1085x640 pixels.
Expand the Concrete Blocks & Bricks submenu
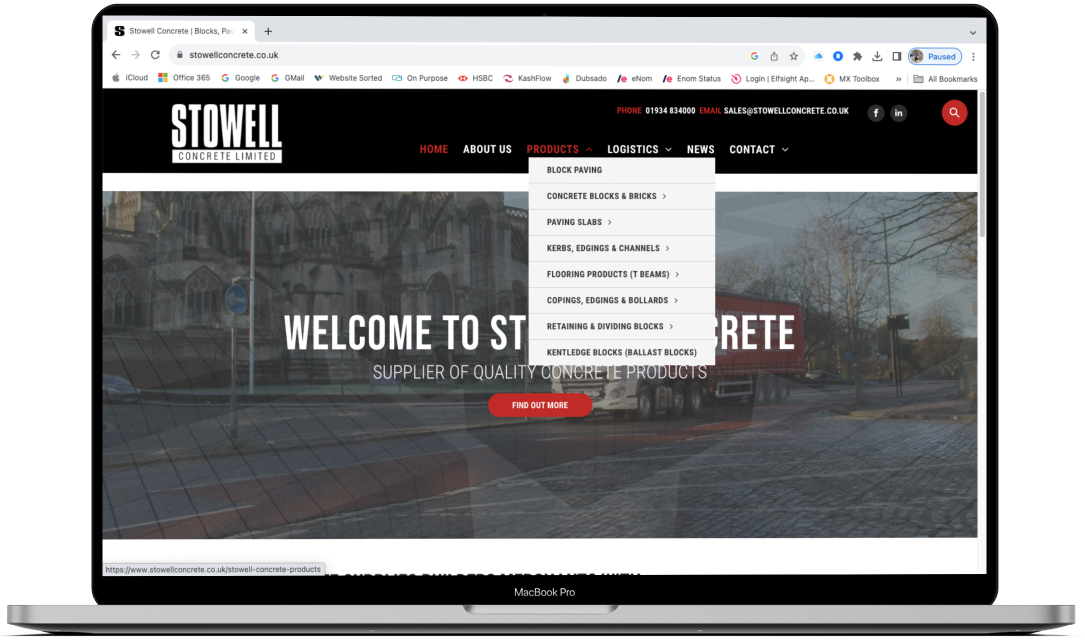pyautogui.click(x=600, y=196)
